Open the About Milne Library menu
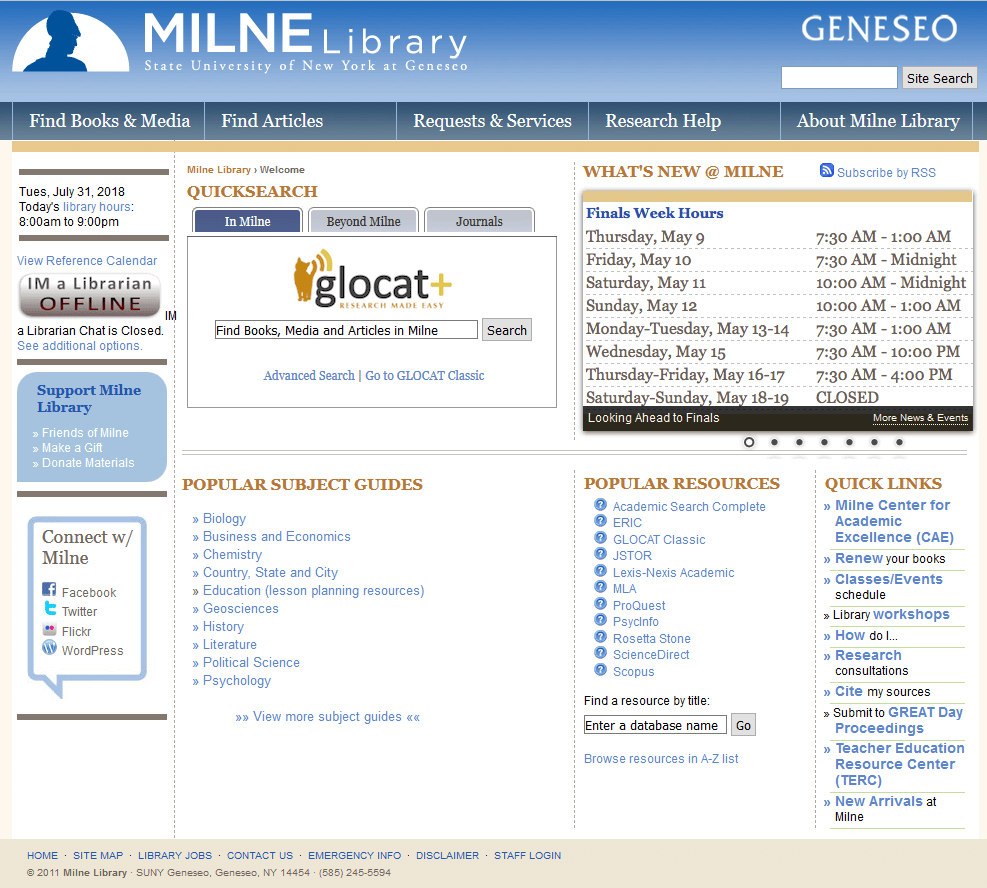Screen dimensions: 987x888 [x=876, y=120]
